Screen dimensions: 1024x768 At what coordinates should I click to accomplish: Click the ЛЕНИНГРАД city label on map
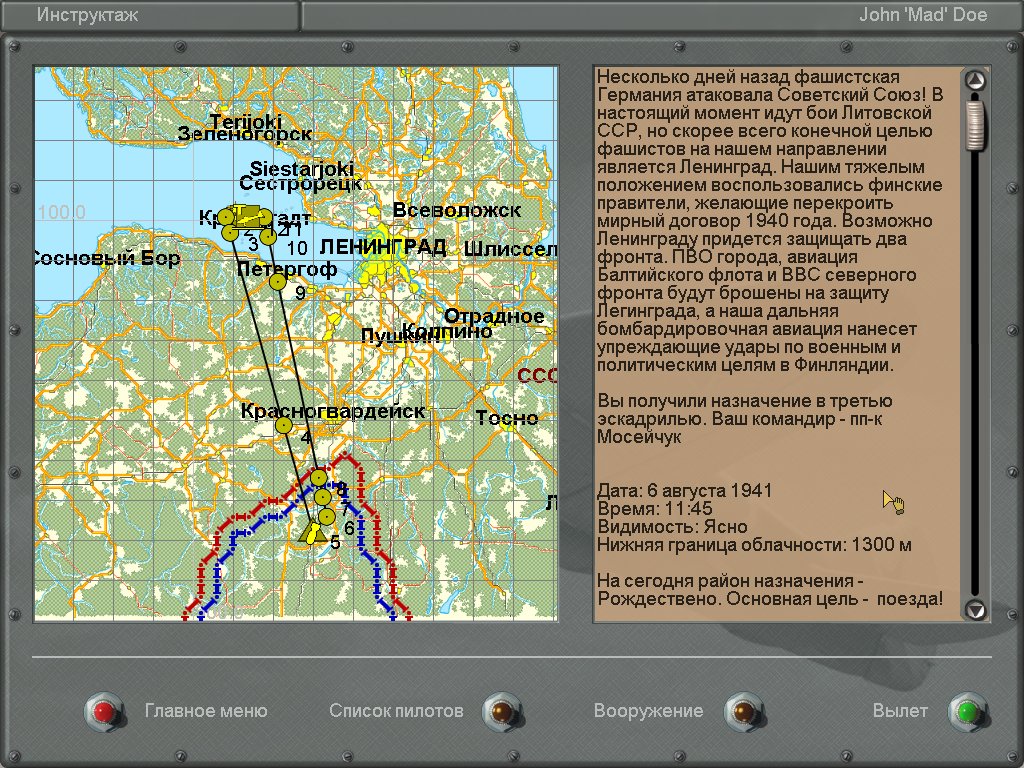(x=368, y=245)
